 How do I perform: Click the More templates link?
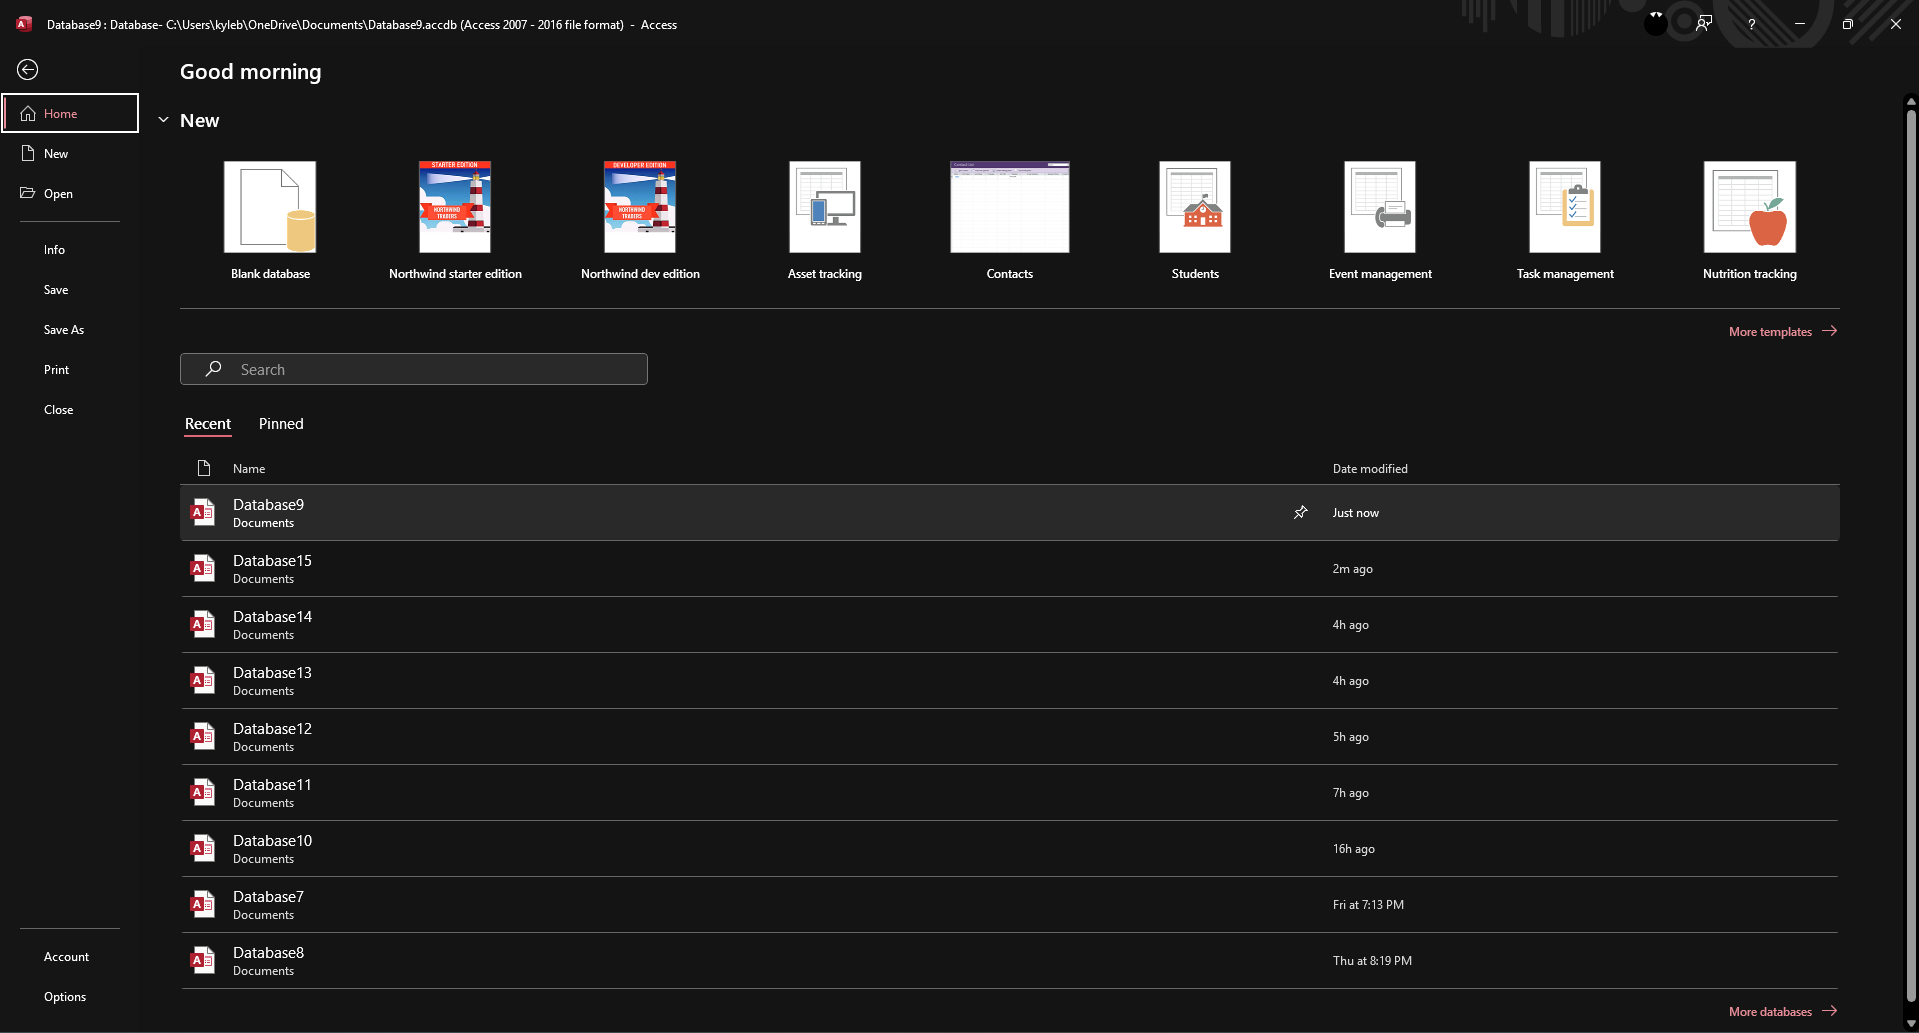pos(1783,331)
